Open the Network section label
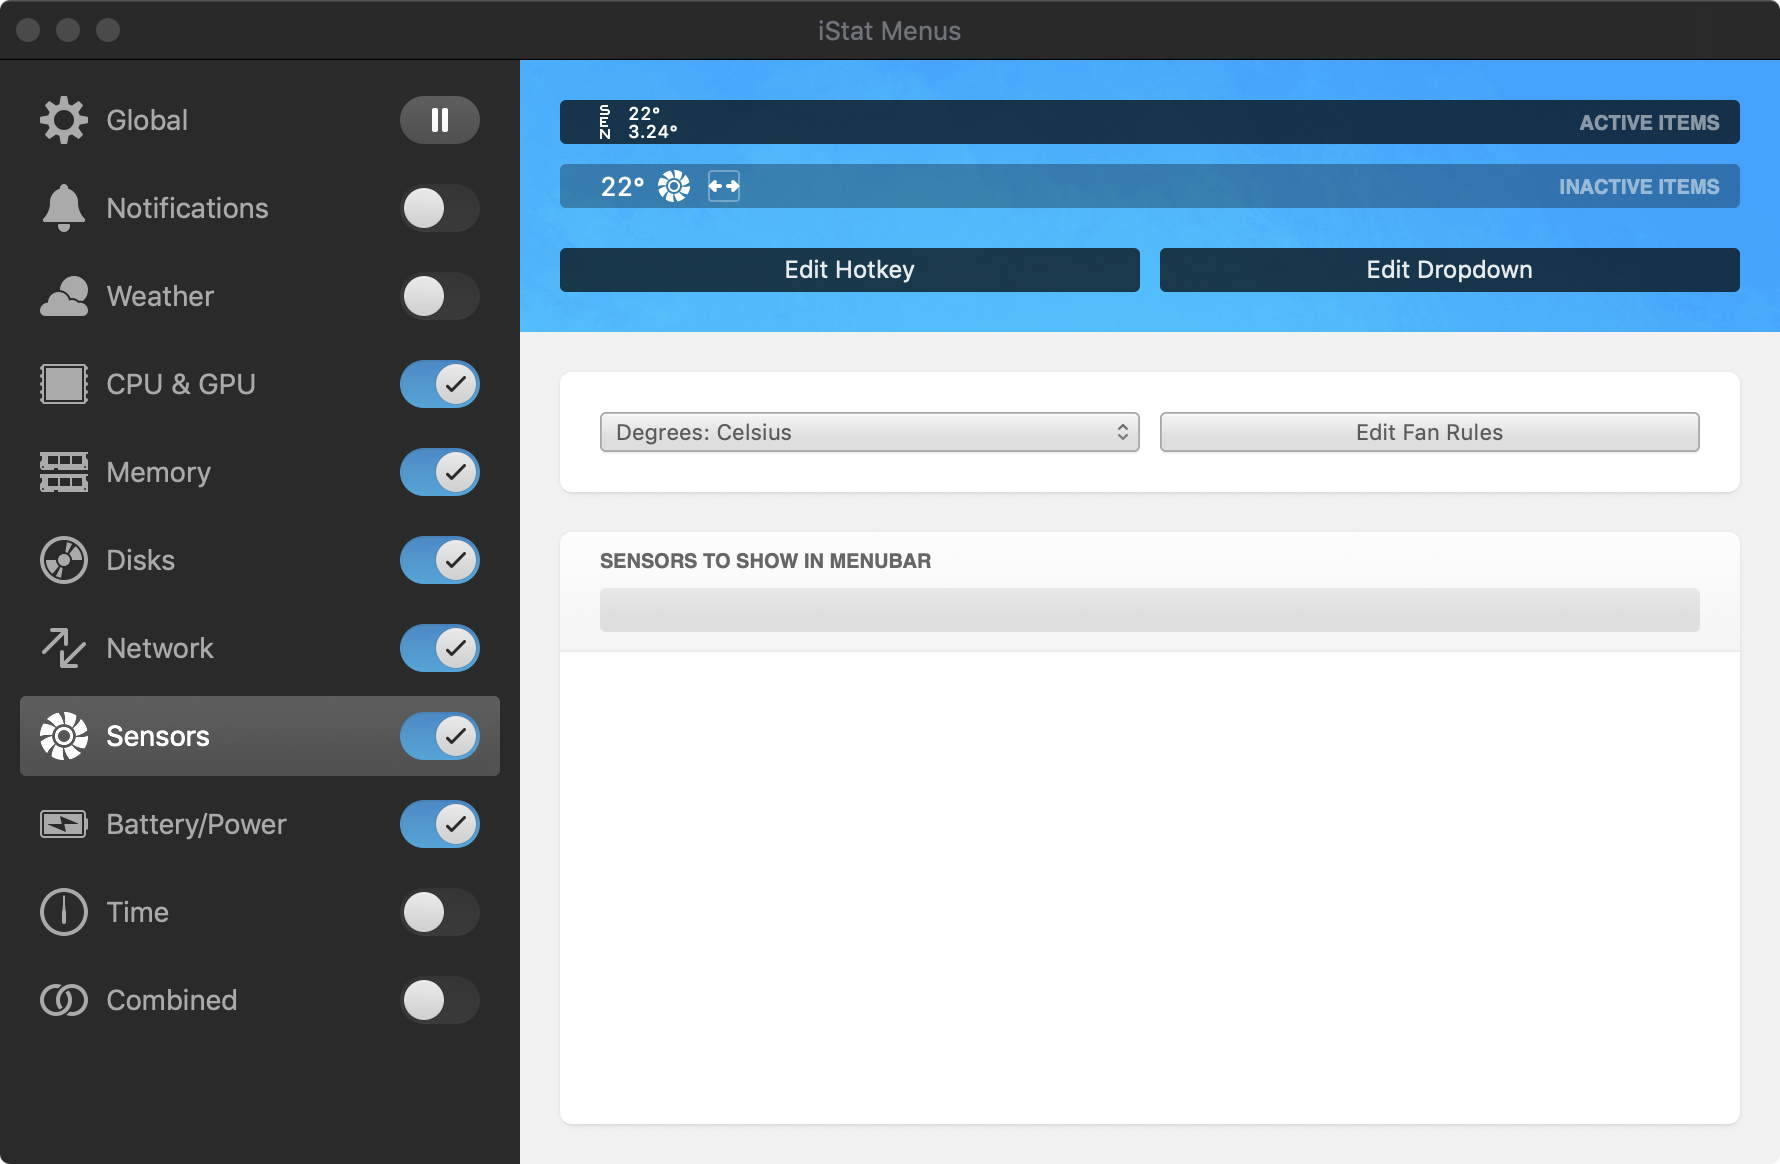This screenshot has height=1164, width=1780. [160, 648]
